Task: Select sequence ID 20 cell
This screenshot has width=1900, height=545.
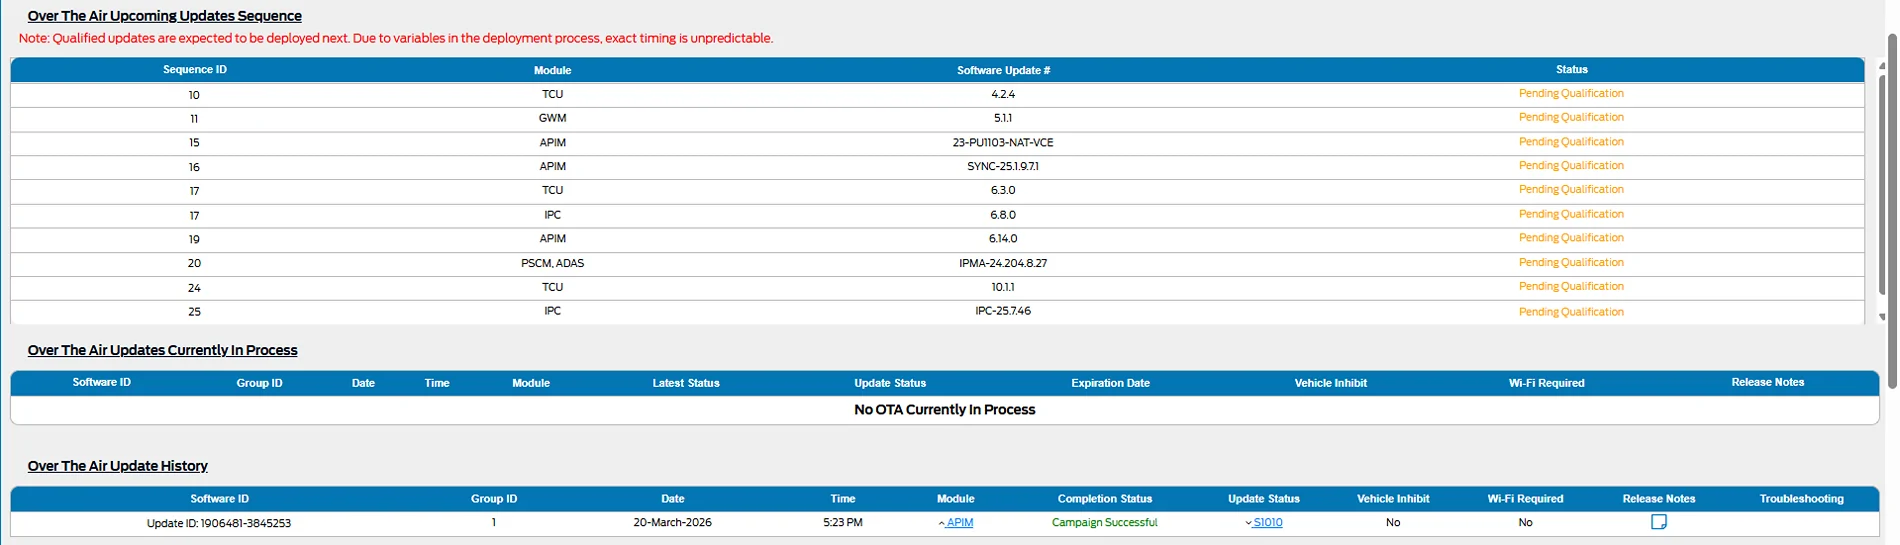Action: pyautogui.click(x=194, y=264)
